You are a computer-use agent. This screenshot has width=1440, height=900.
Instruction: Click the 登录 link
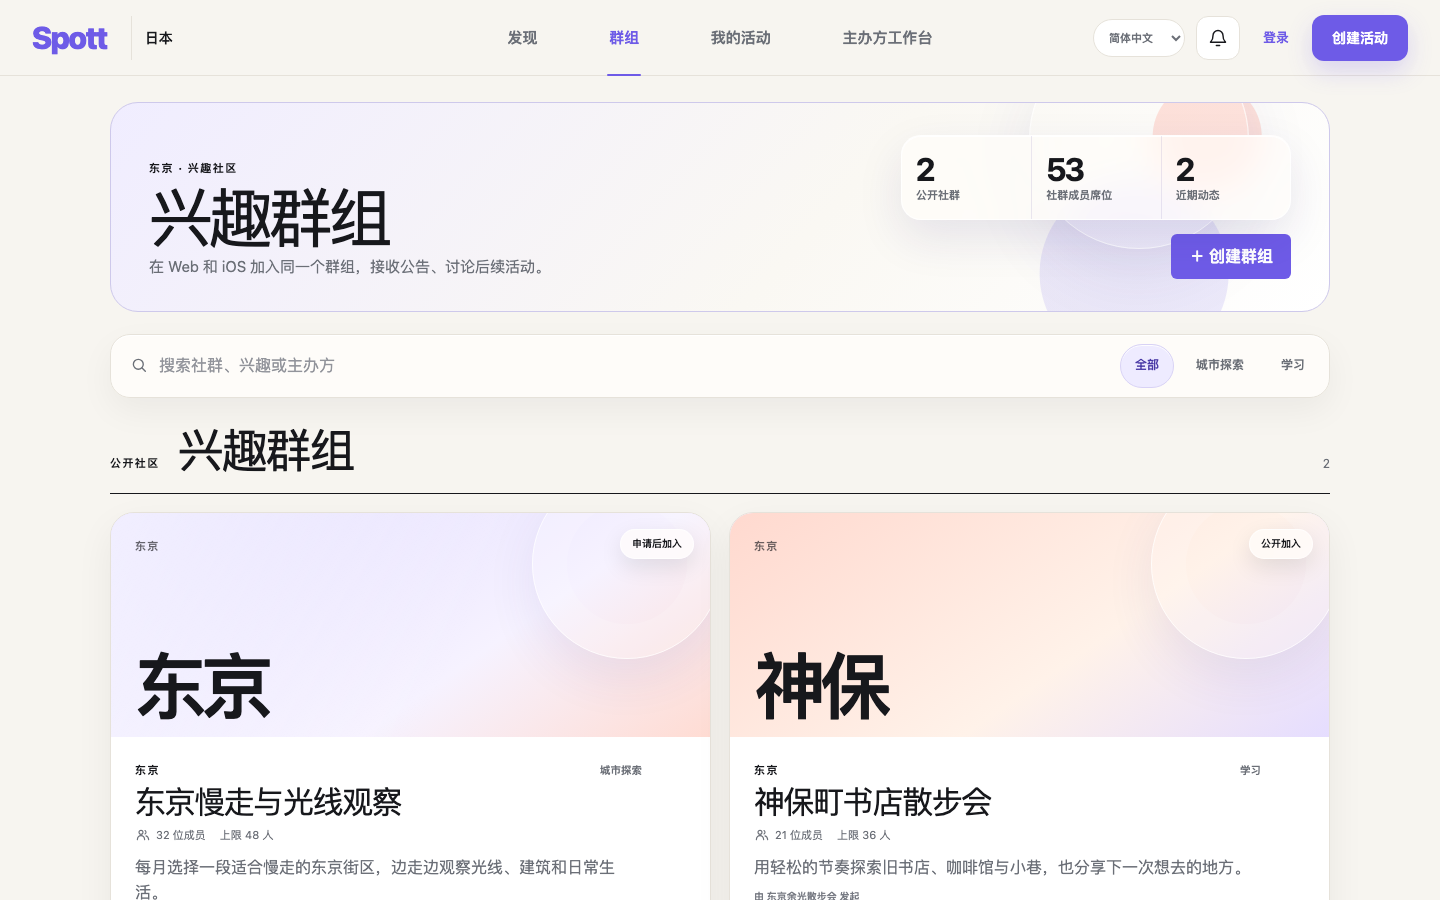click(x=1276, y=38)
